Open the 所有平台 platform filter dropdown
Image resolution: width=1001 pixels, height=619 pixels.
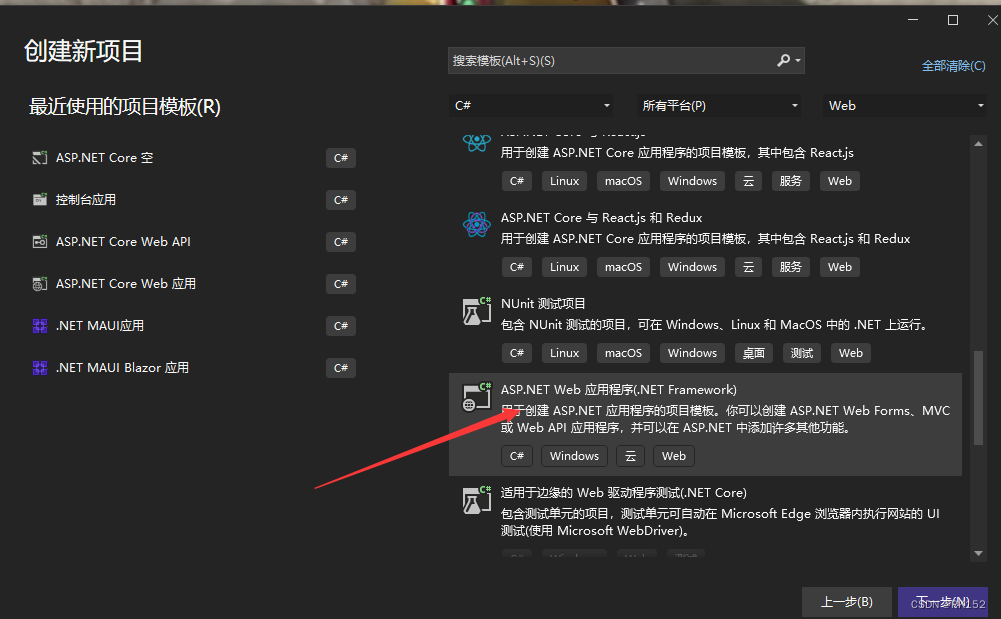pyautogui.click(x=718, y=105)
